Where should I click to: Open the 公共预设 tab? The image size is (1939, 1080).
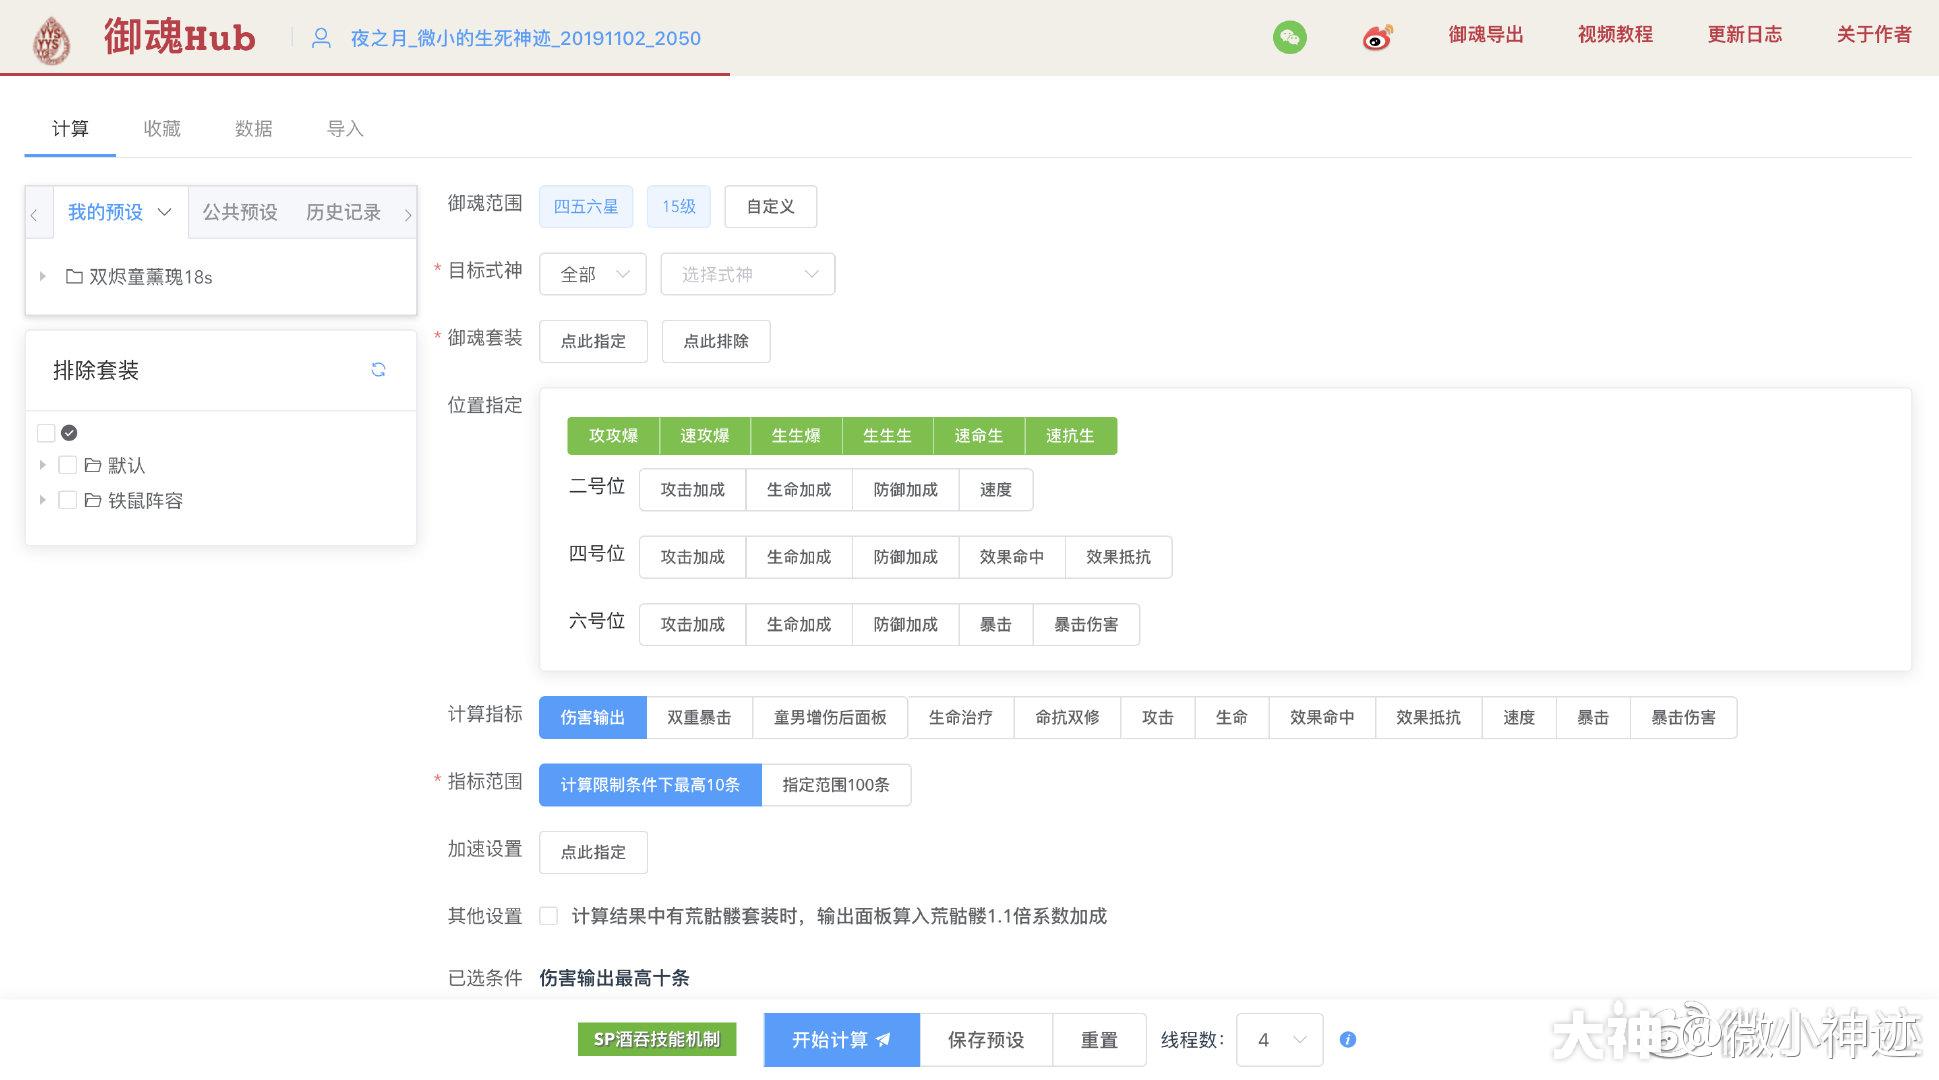coord(240,212)
